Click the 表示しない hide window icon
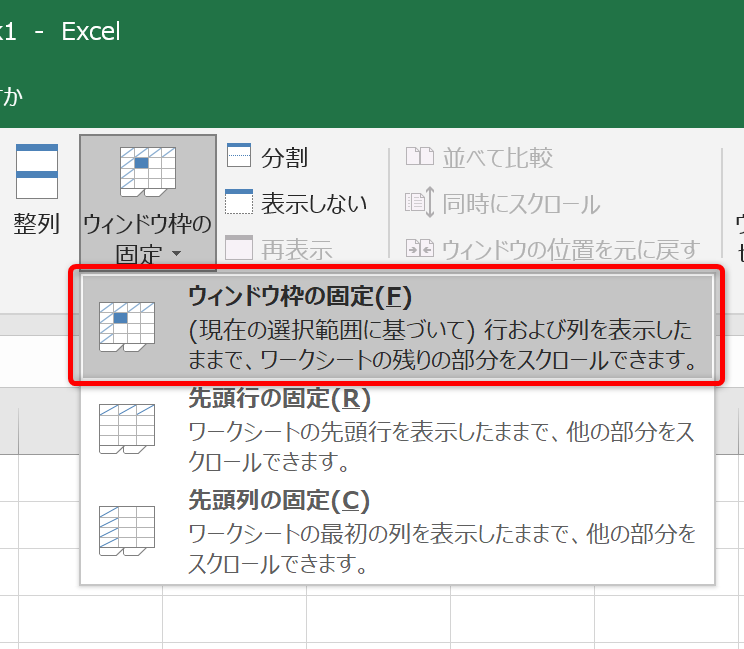This screenshot has height=649, width=744. [x=239, y=203]
